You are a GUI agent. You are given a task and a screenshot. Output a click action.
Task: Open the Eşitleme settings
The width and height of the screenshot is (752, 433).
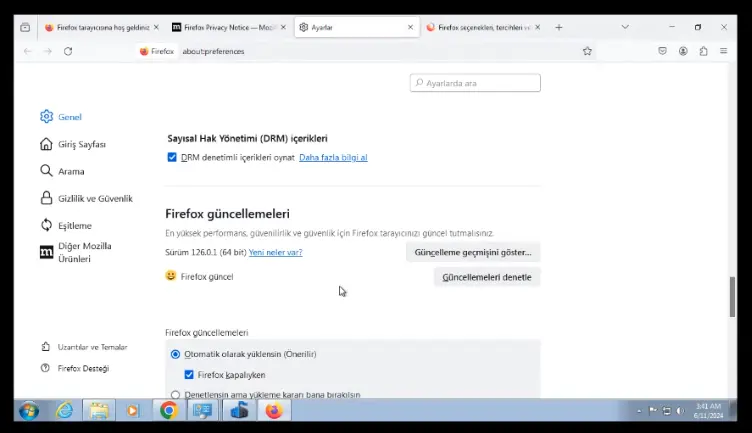point(66,225)
